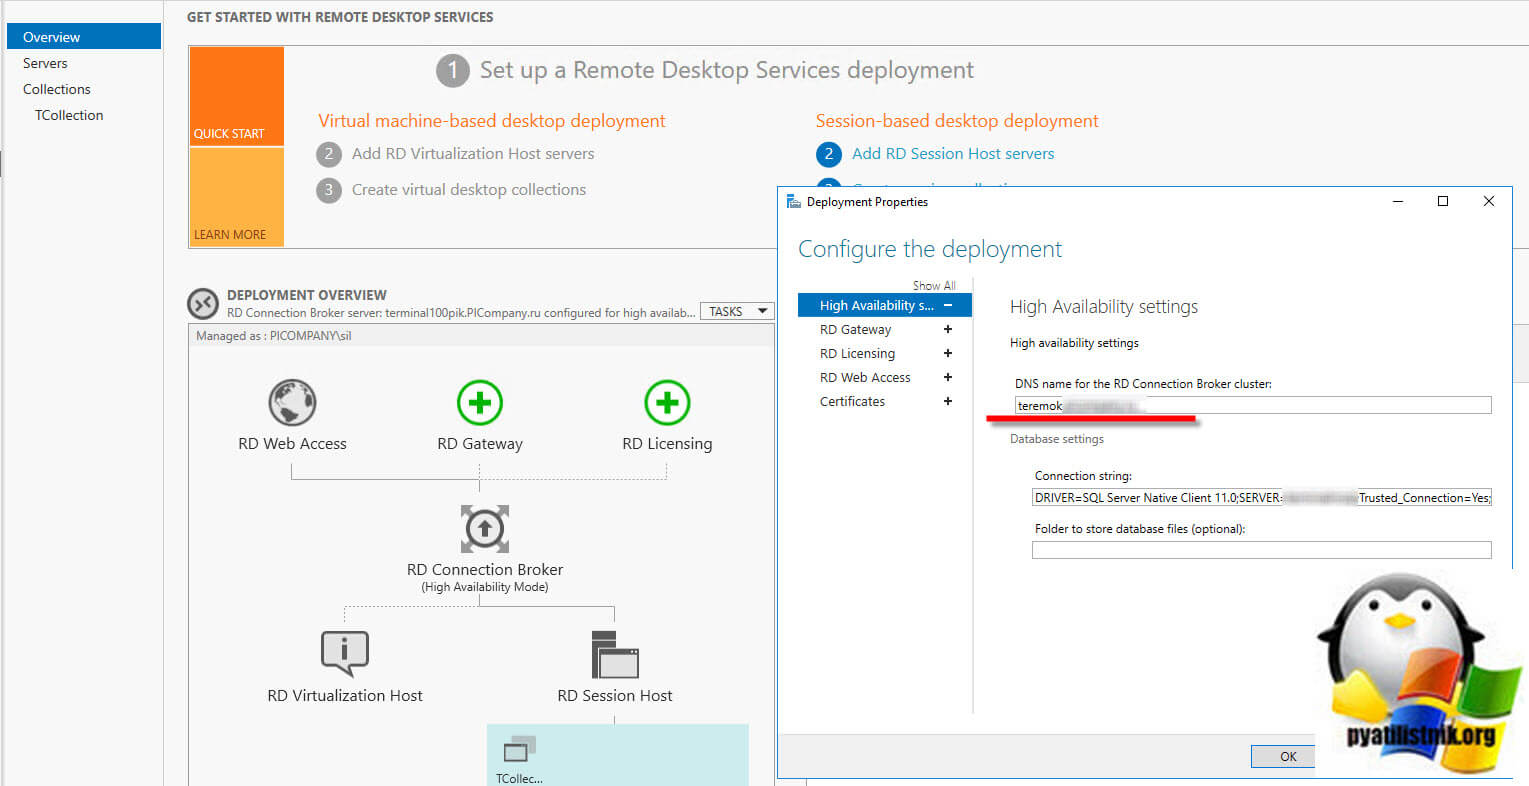1529x786 pixels.
Task: Collapse High Availability settings with its minus control
Action: point(948,305)
